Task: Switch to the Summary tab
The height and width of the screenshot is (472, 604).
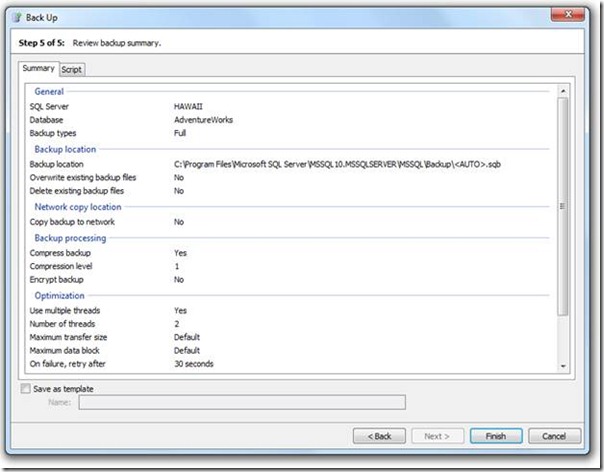Action: click(x=39, y=68)
